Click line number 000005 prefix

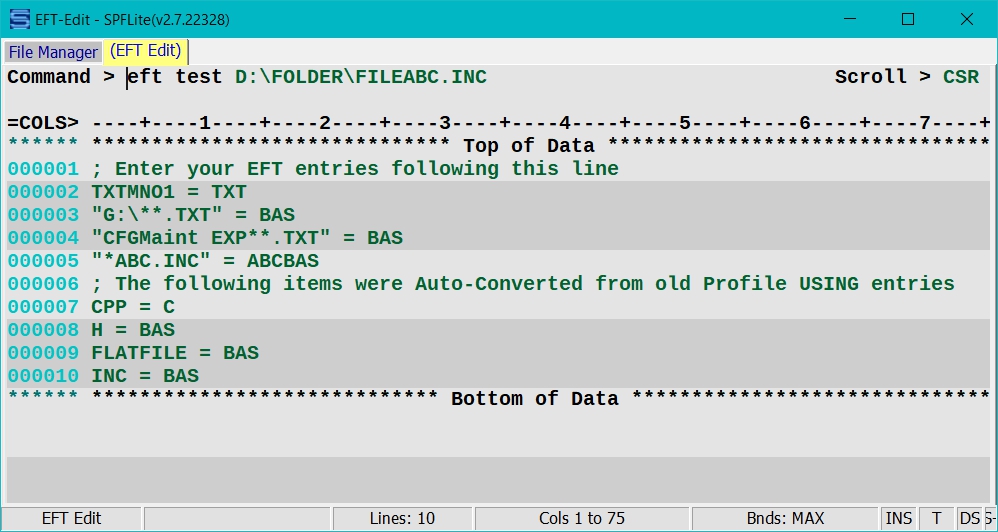pyautogui.click(x=43, y=261)
